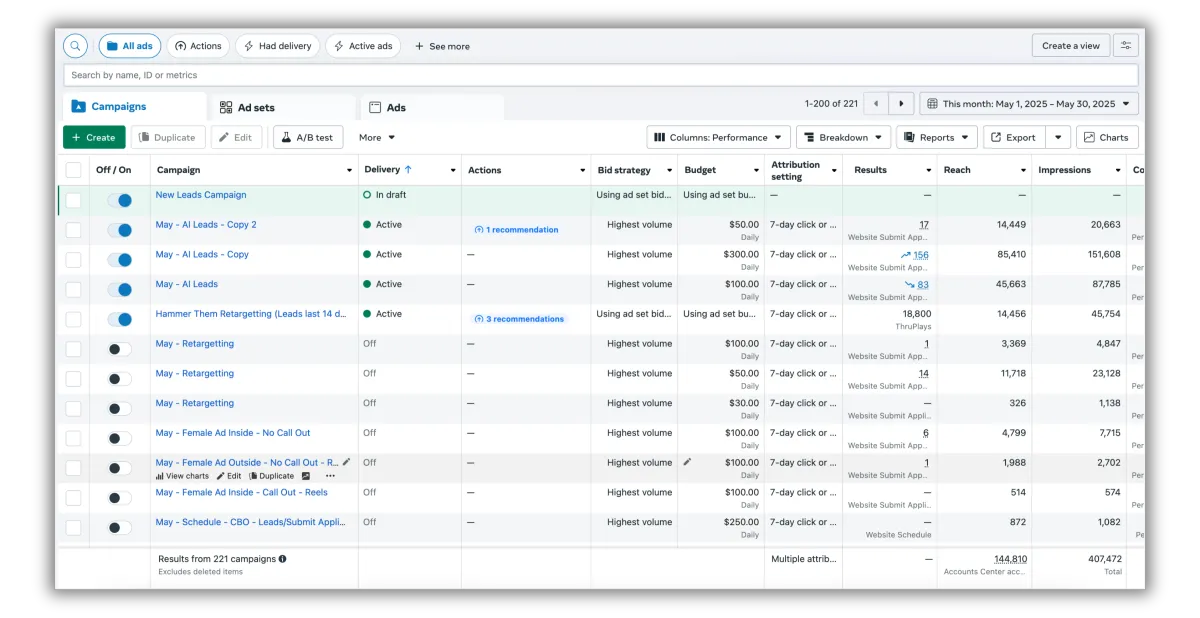Check the select-all campaigns header checkbox
Viewport: 1200px width, 618px height.
[74, 170]
